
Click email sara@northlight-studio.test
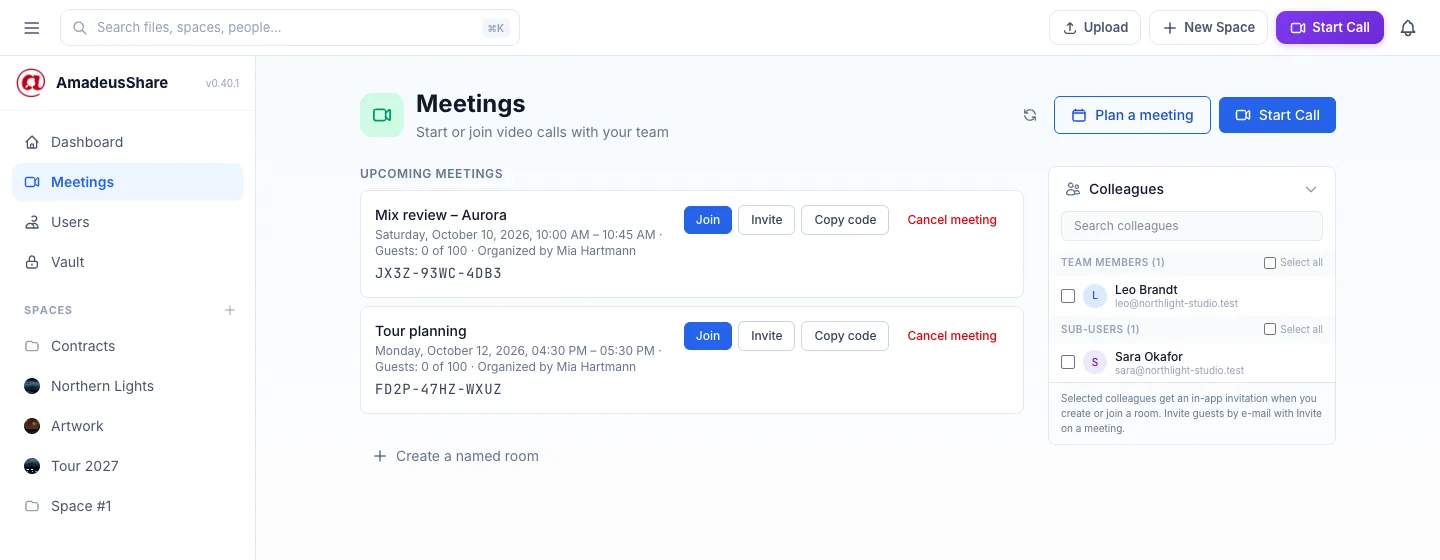coord(1180,370)
